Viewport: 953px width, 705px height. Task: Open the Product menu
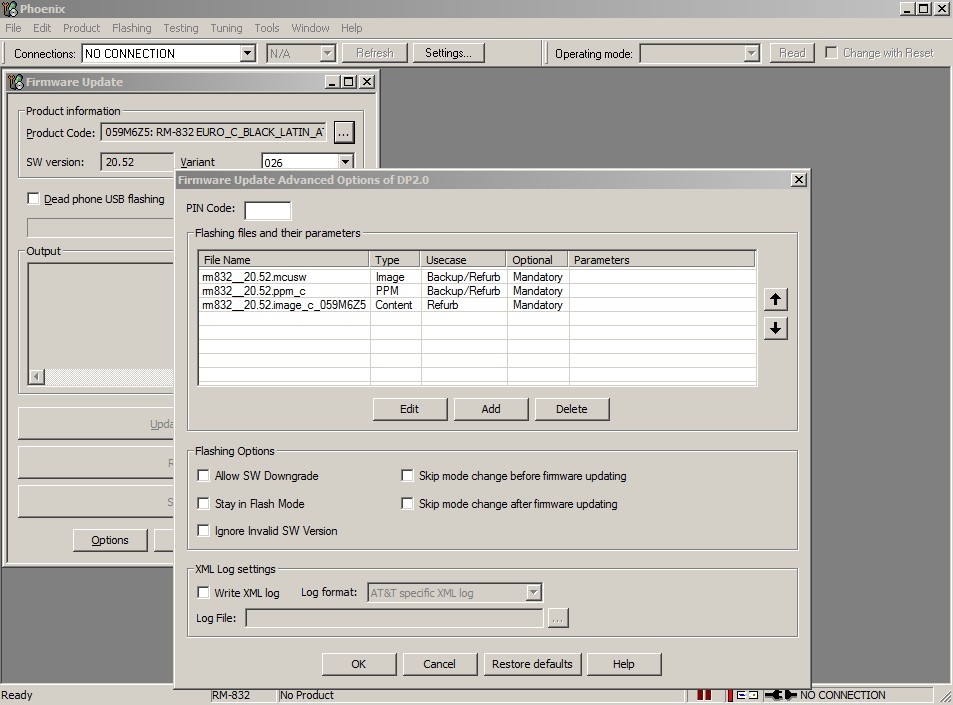coord(81,28)
